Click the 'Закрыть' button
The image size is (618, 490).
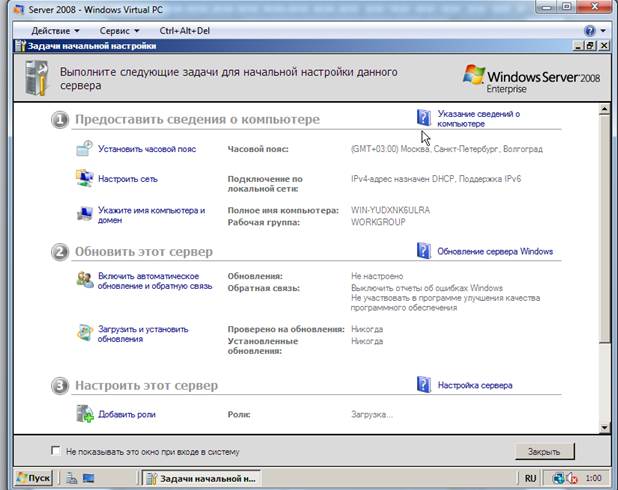coord(544,451)
